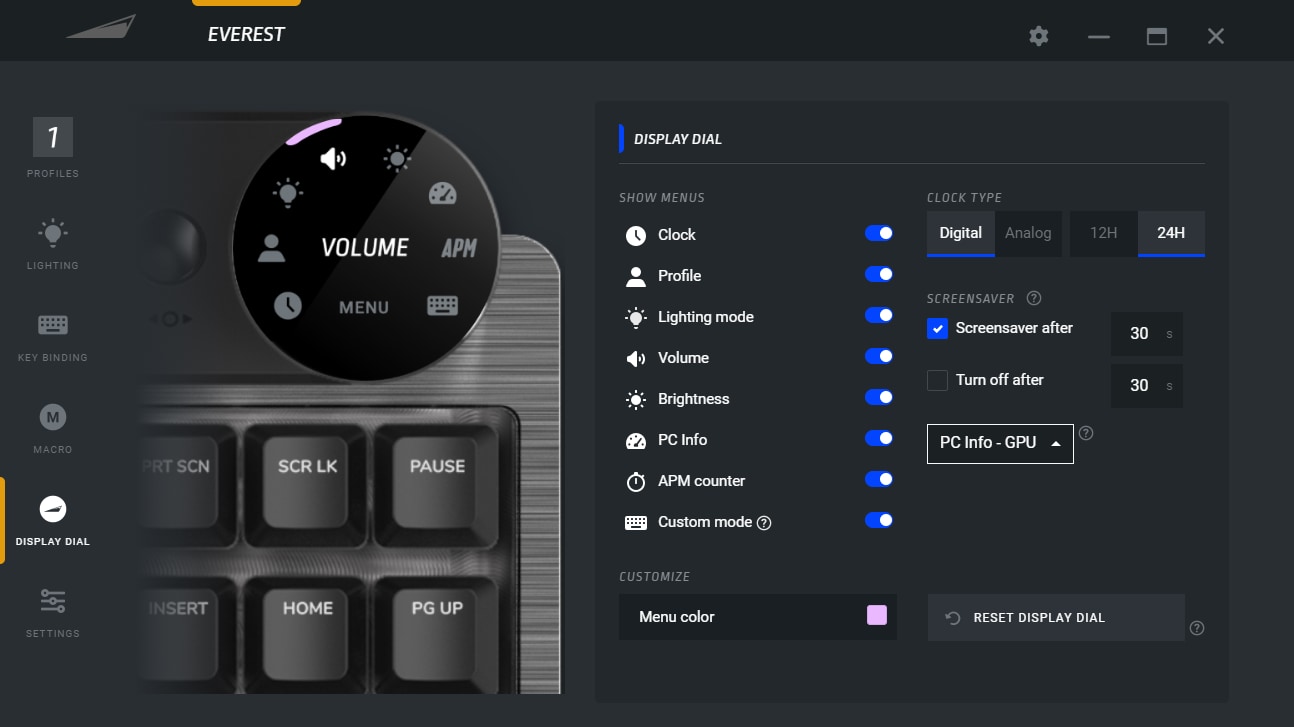This screenshot has width=1294, height=727.
Task: Click the Custom mode help icon
Action: tap(764, 523)
